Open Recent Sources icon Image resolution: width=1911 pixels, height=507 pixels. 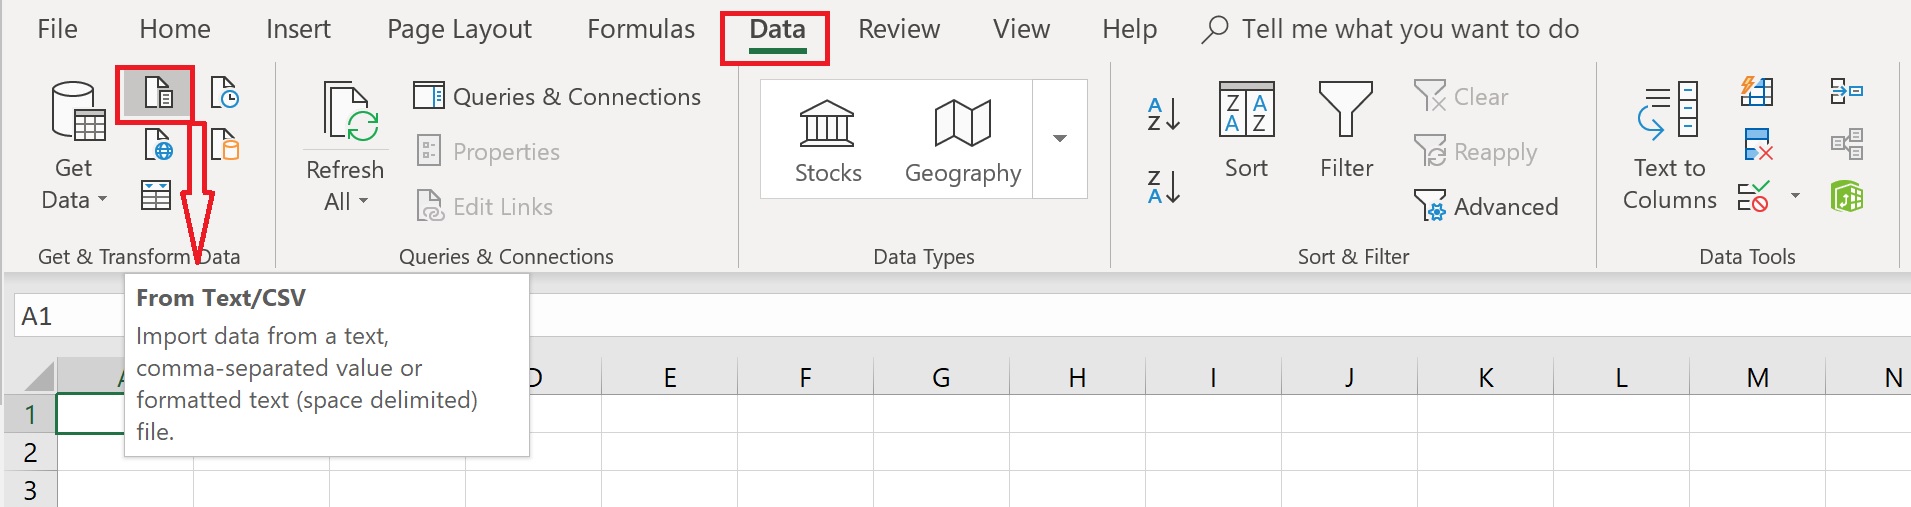click(225, 93)
